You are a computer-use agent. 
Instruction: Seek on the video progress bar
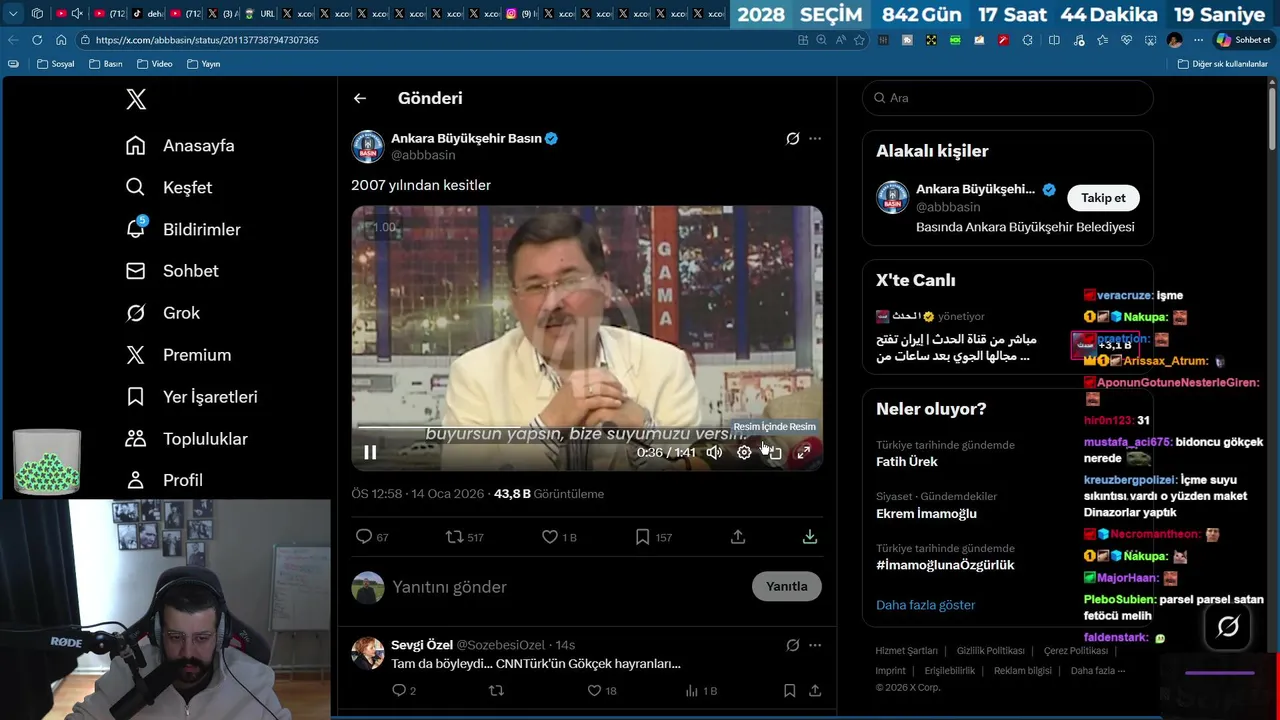[587, 427]
